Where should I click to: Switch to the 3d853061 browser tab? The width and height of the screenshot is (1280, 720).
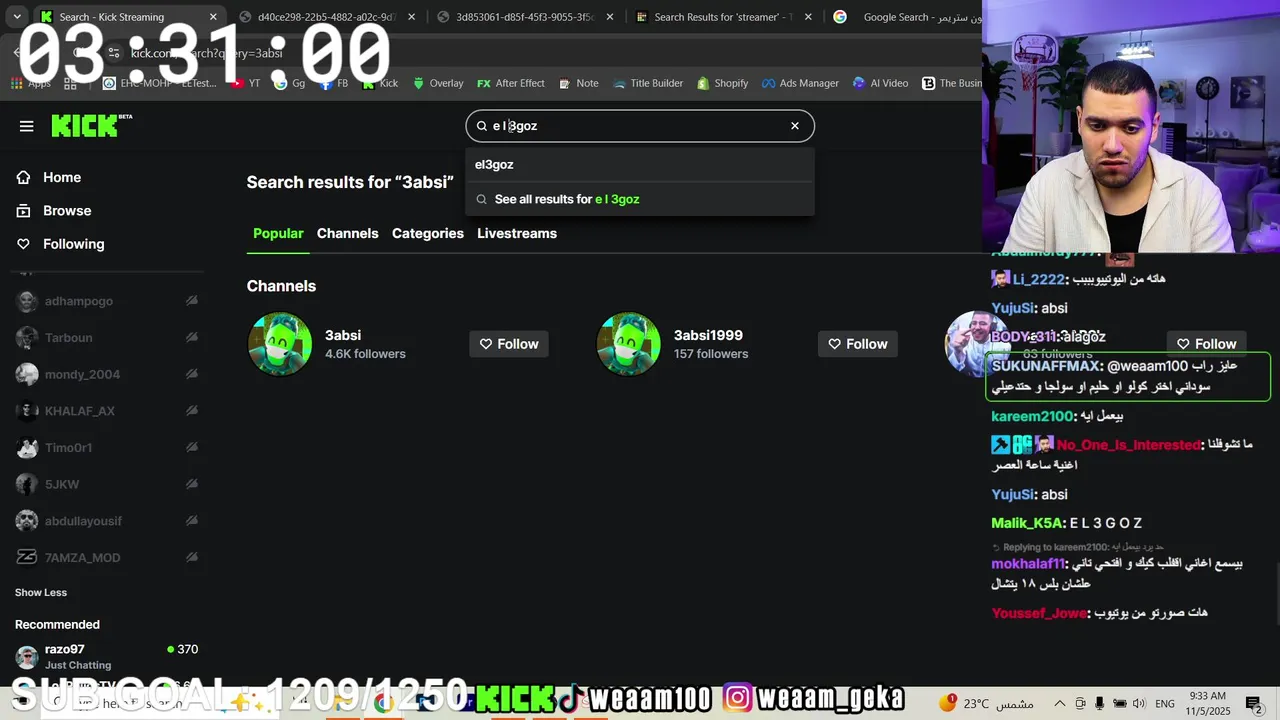[524, 17]
